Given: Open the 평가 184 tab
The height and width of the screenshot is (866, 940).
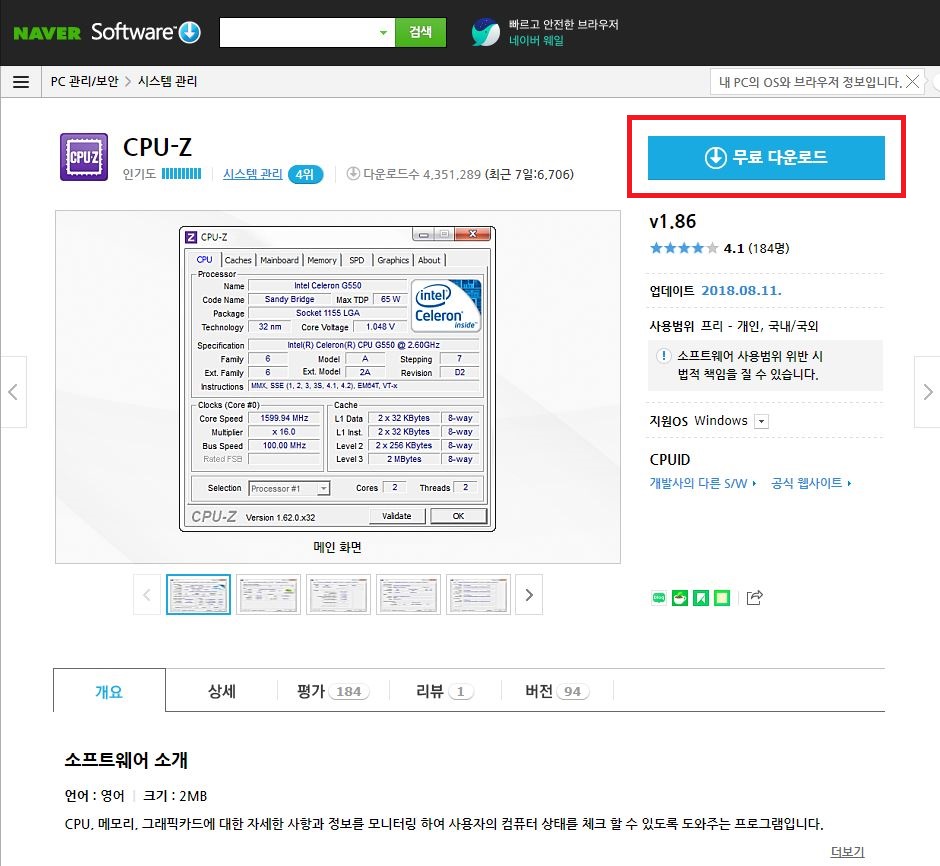Looking at the screenshot, I should click(x=333, y=691).
